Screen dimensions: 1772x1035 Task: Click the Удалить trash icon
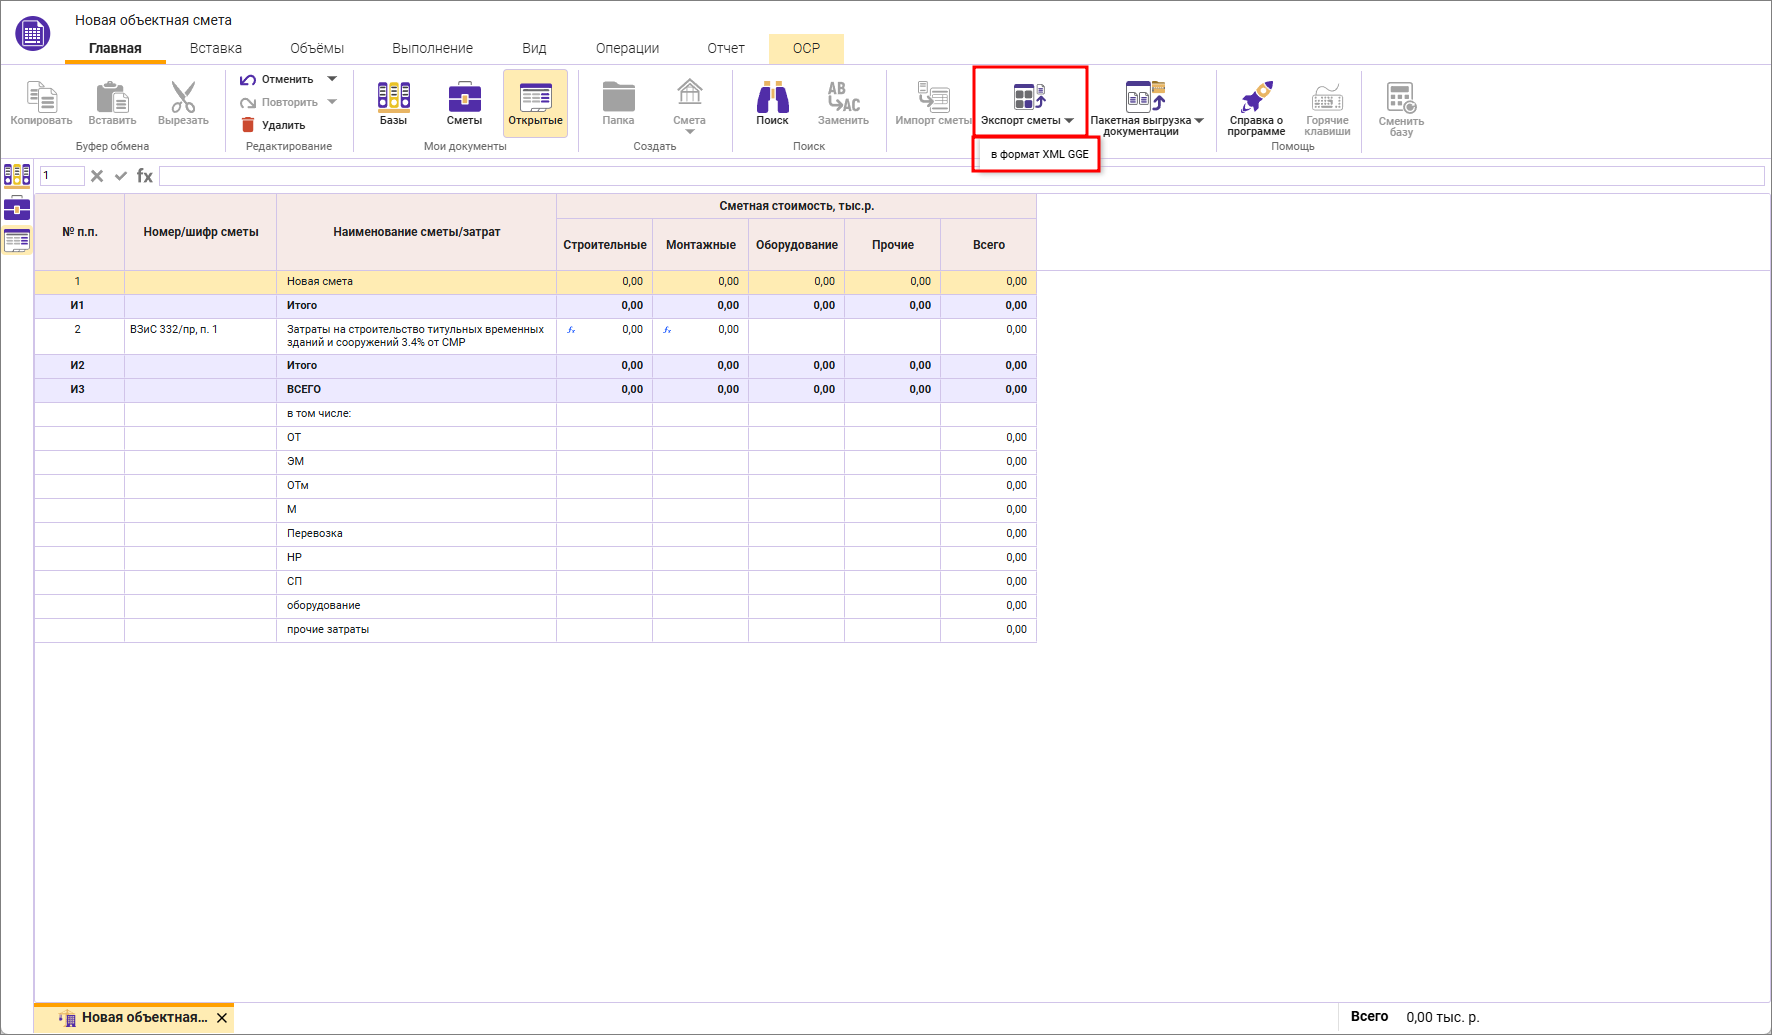click(x=249, y=125)
